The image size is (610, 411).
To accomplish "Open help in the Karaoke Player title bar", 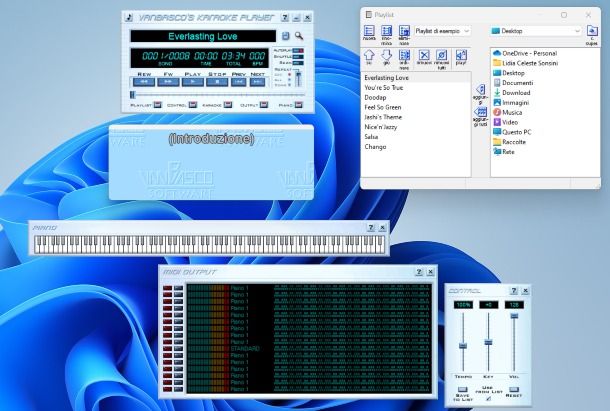I will pyautogui.click(x=285, y=18).
